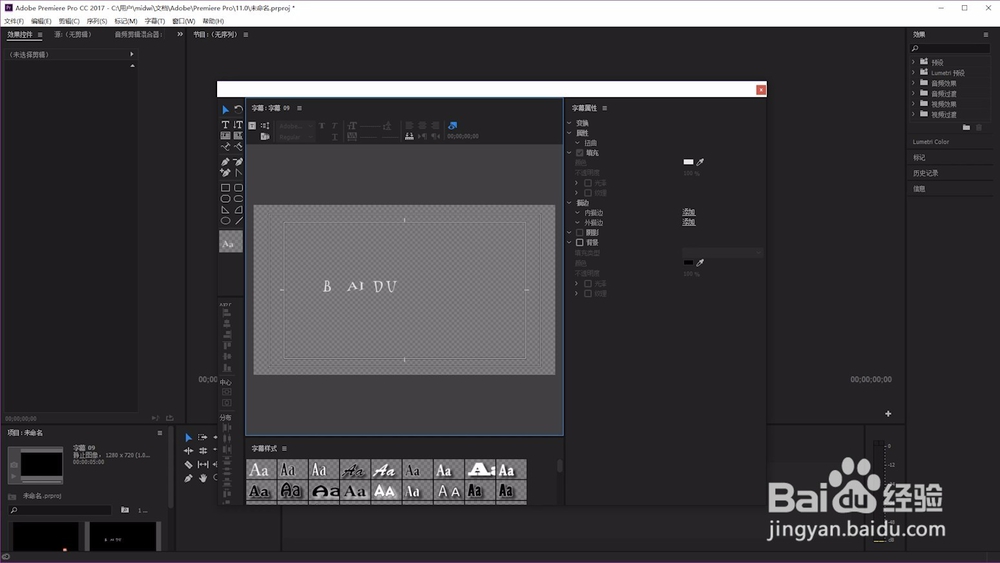Select the Arc tool

coord(238,209)
